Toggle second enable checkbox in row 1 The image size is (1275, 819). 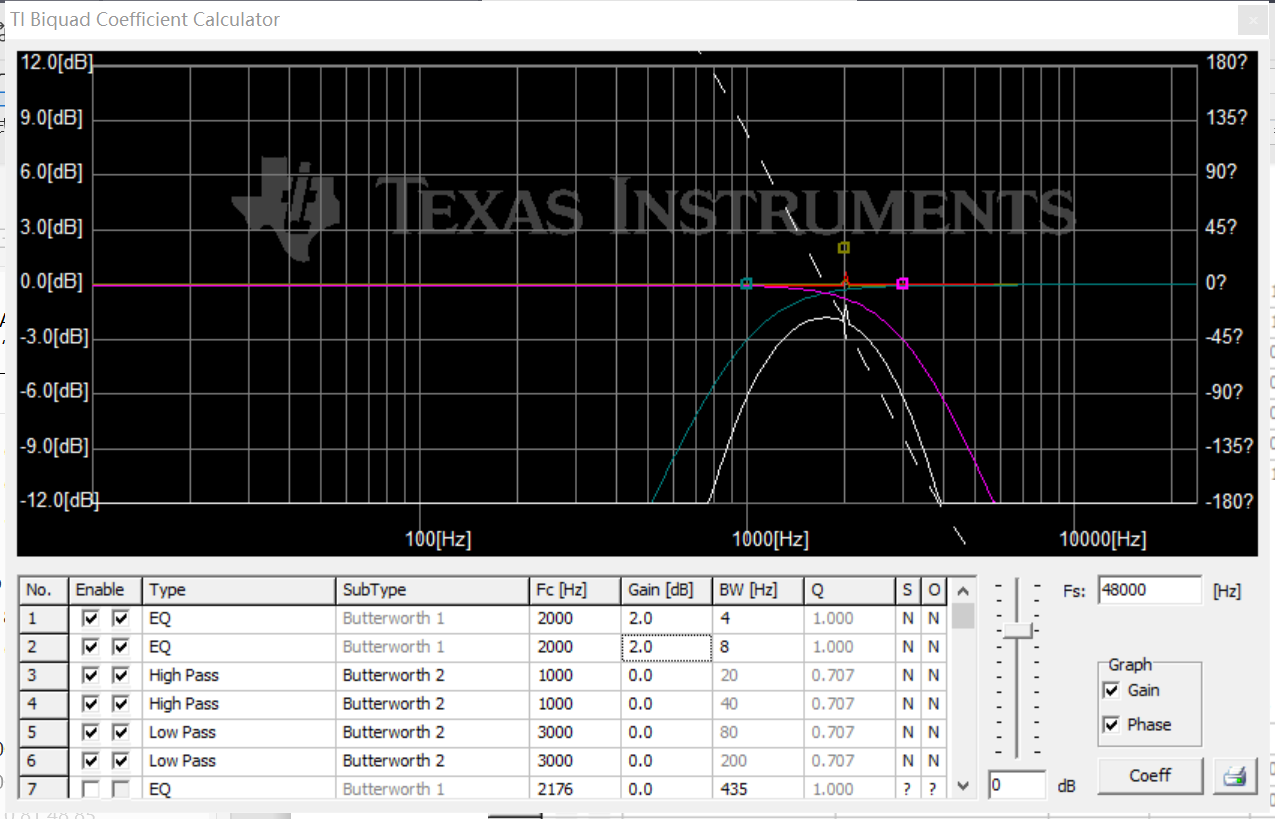point(121,619)
